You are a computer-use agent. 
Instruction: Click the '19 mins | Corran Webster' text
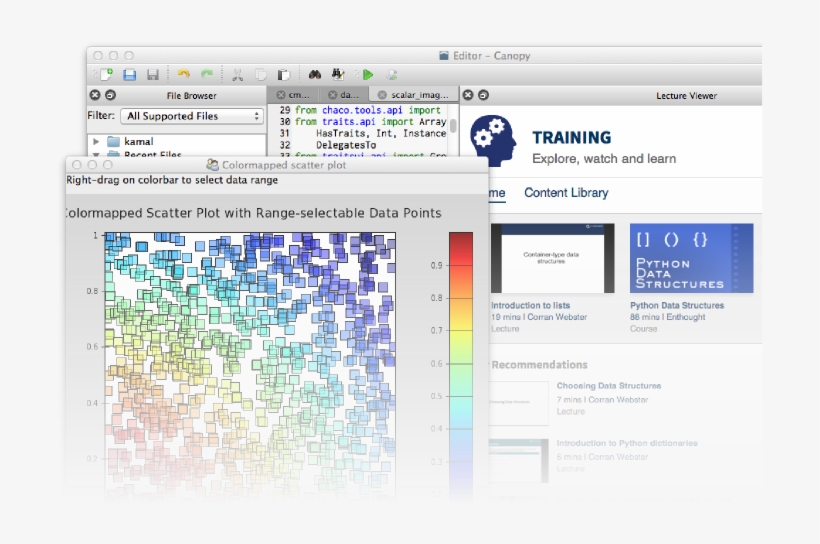pos(539,317)
